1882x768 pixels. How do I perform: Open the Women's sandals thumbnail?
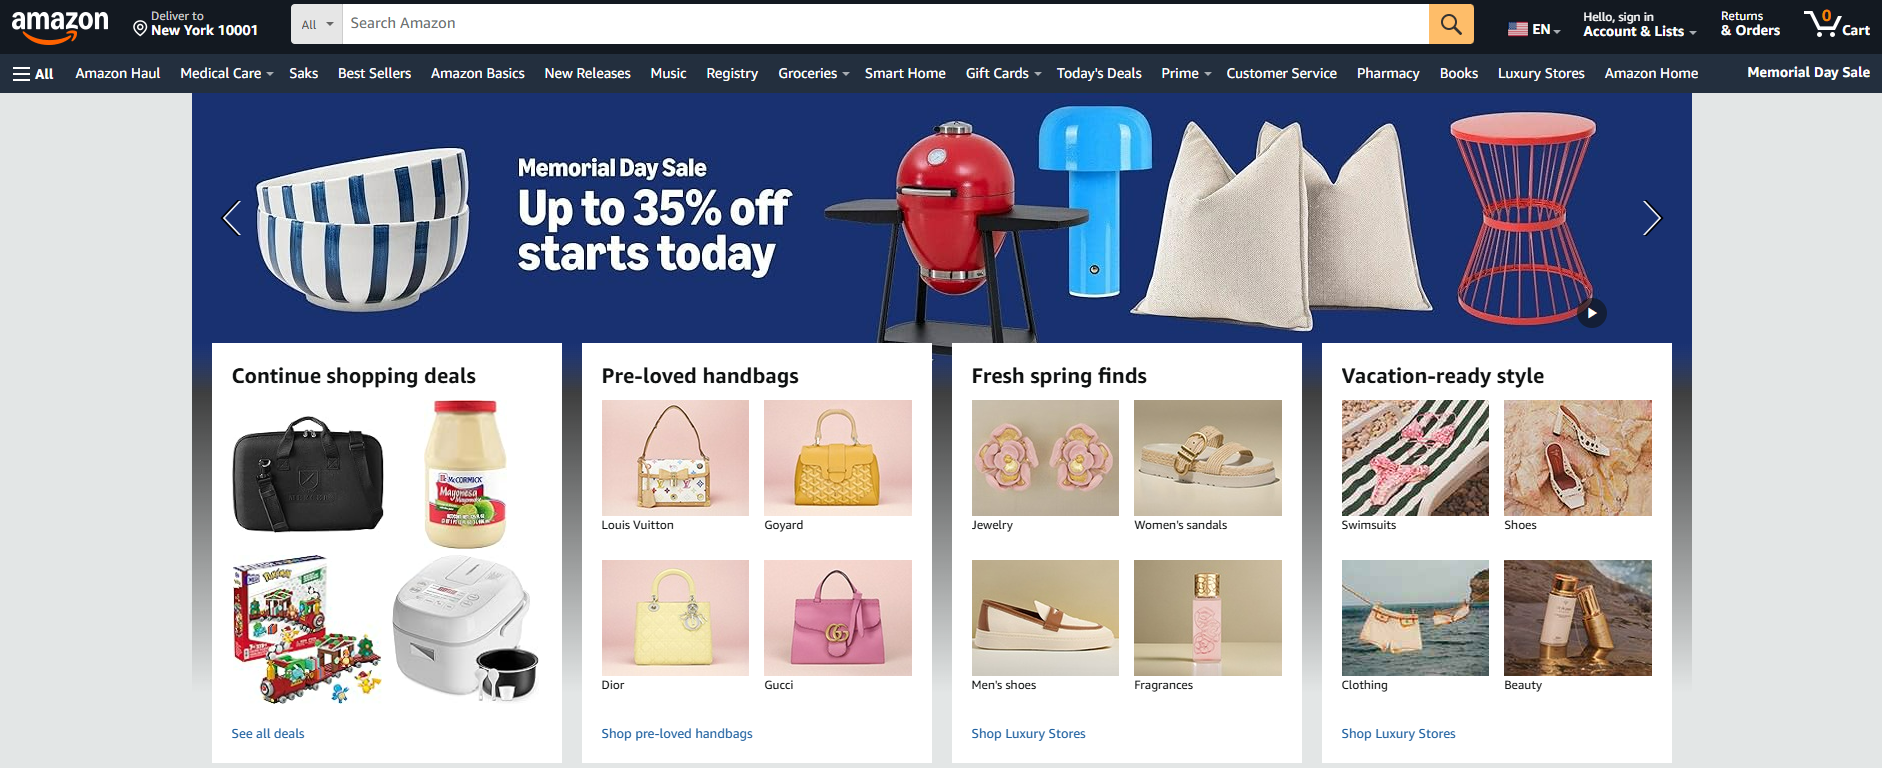(x=1208, y=458)
